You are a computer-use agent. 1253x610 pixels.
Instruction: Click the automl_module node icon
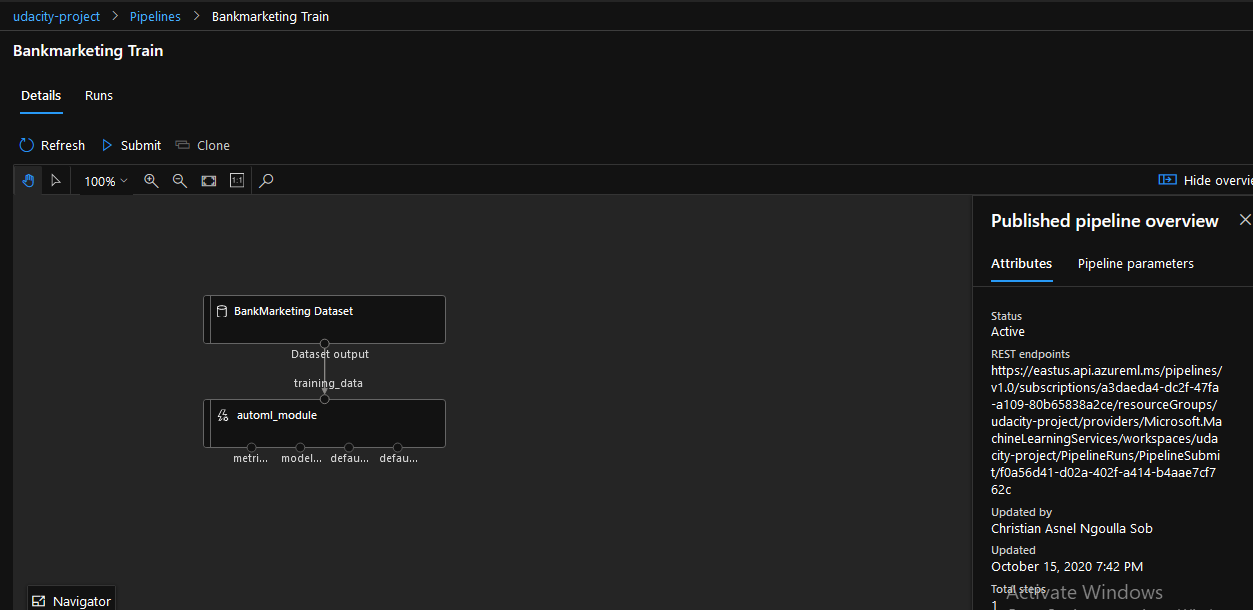223,416
